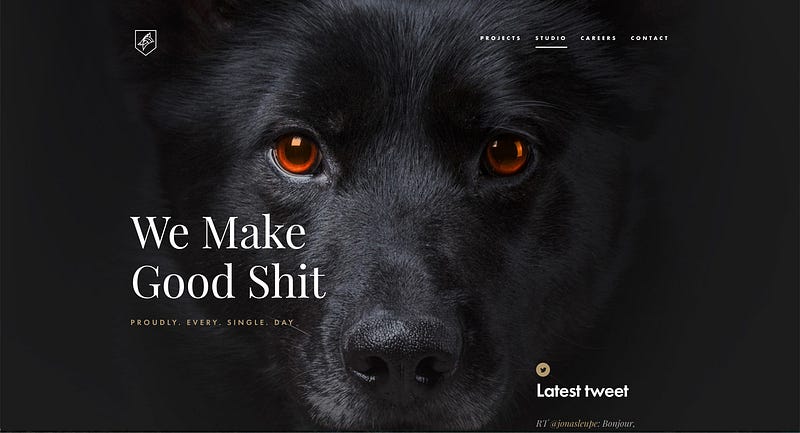
Task: Go to the Careers page
Action: (598, 38)
